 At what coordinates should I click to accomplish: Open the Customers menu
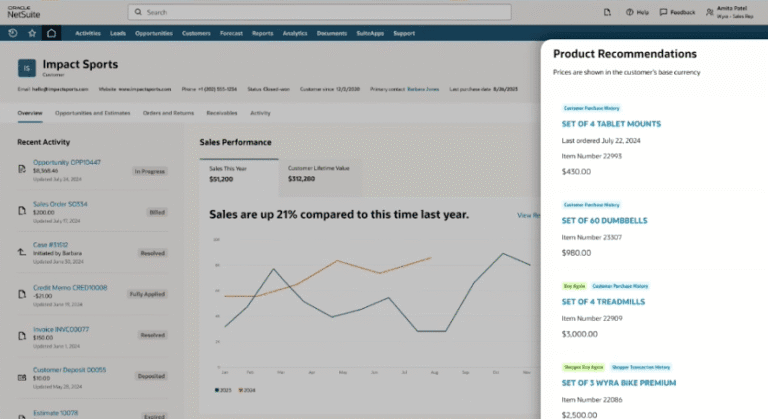196,33
